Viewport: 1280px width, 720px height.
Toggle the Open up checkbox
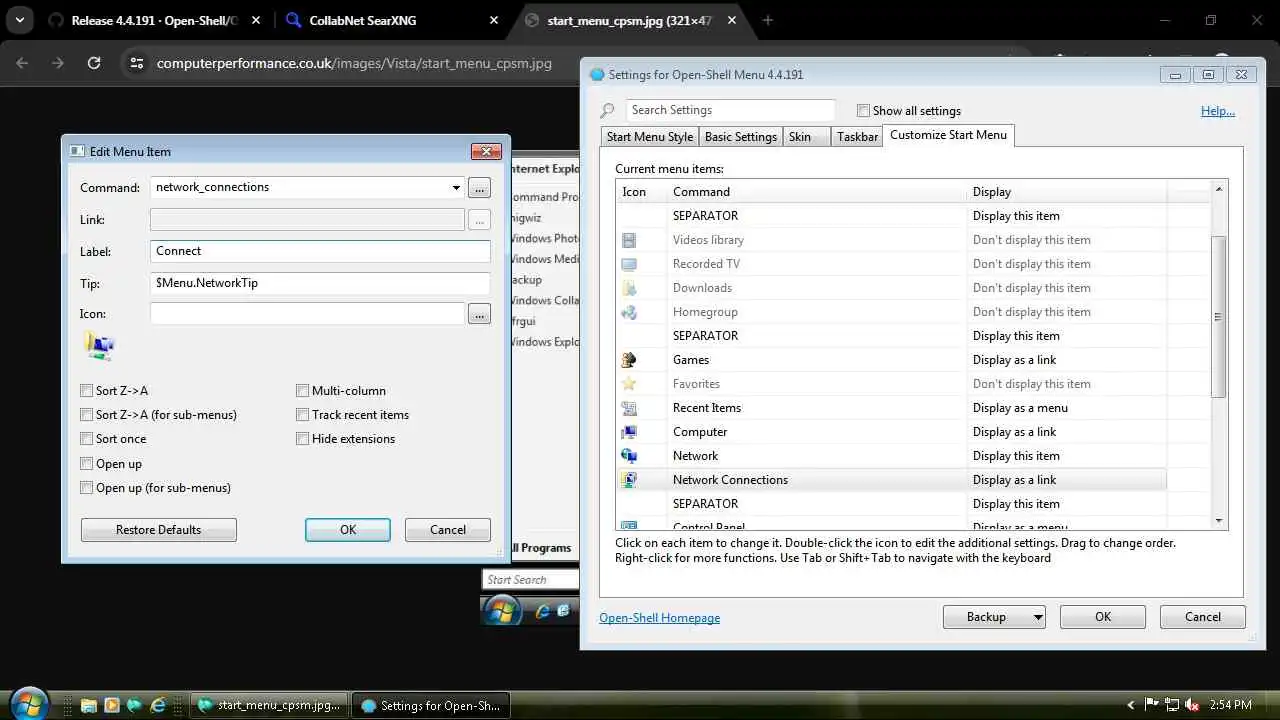click(x=87, y=464)
